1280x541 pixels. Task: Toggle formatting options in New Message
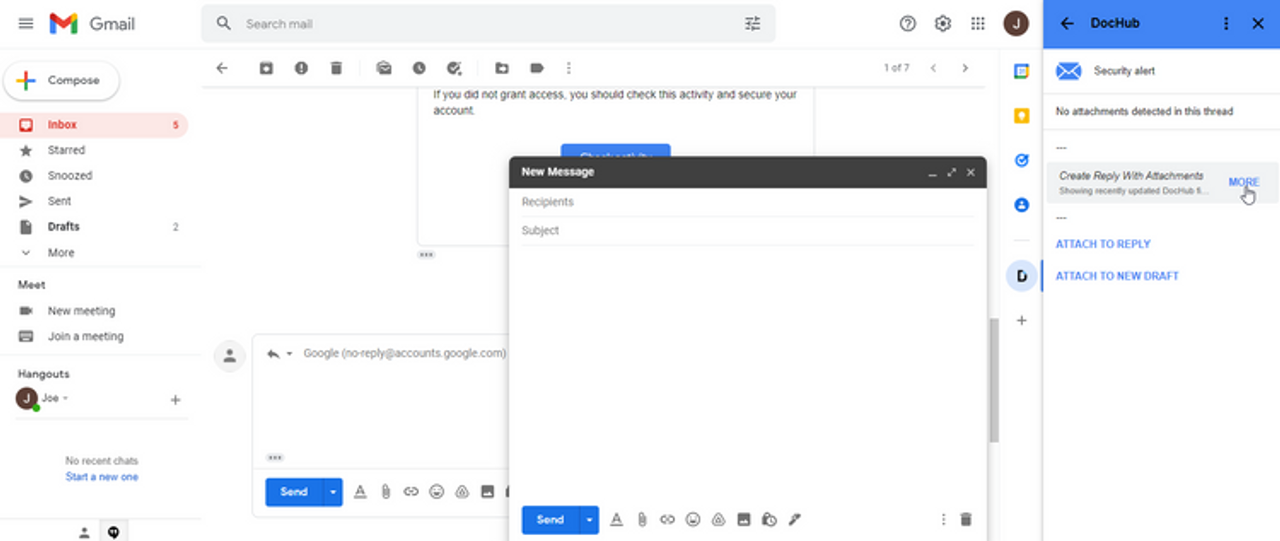click(616, 520)
